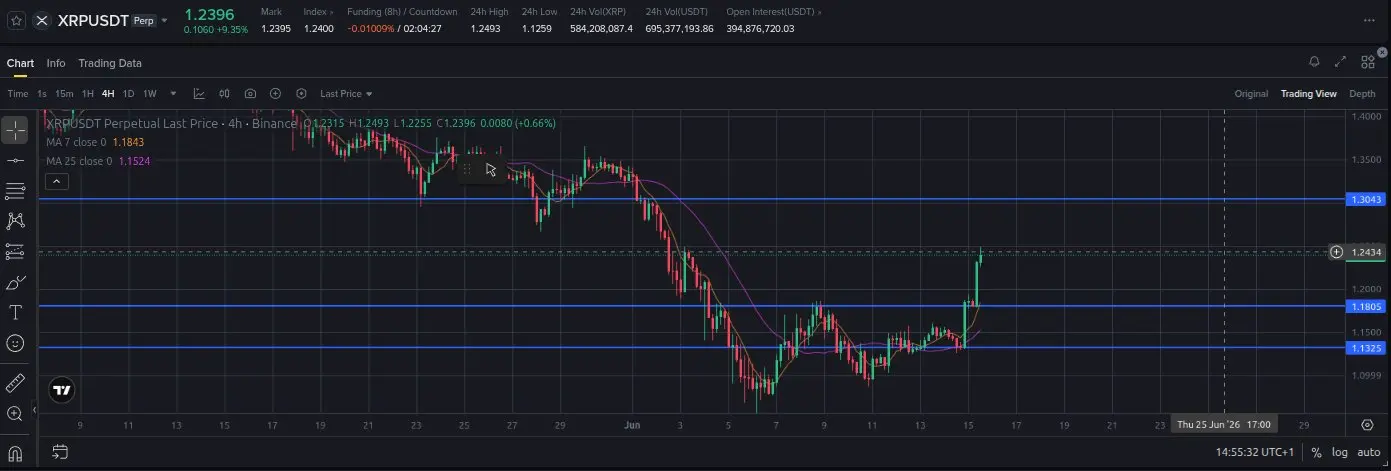
Task: Click the 24h Low value 1.1259
Action: 537,29
